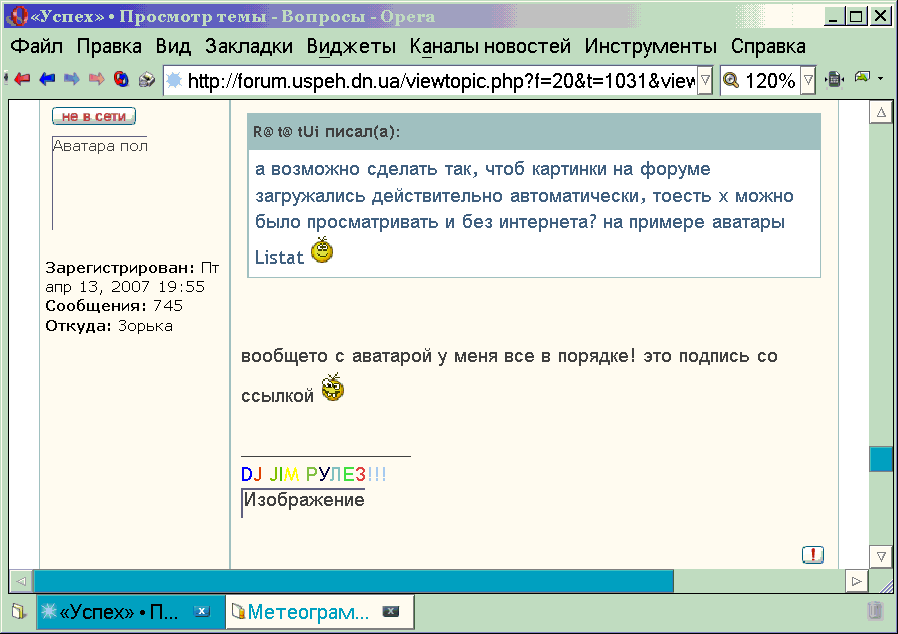Image resolution: width=898 pixels, height=634 pixels.
Task: Open the Инструменты menu
Action: coord(650,46)
